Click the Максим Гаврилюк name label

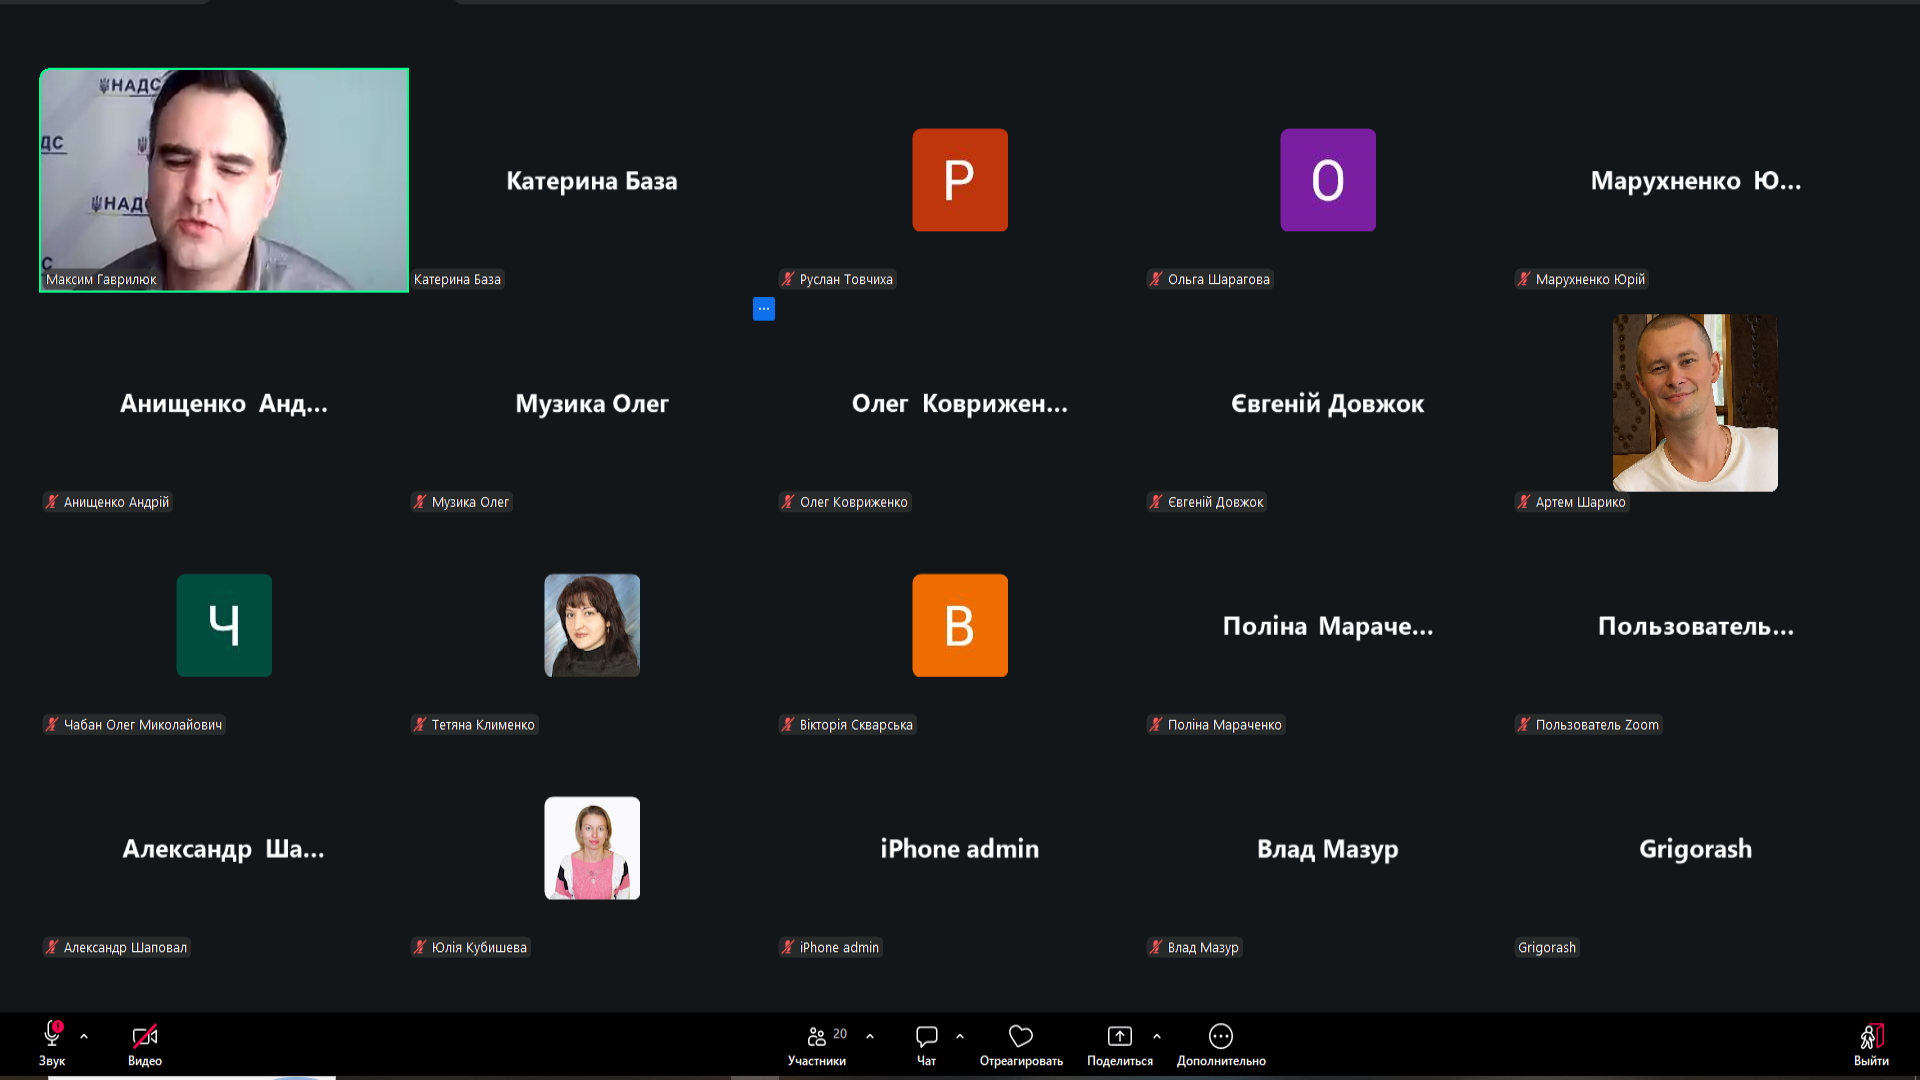pyautogui.click(x=101, y=279)
